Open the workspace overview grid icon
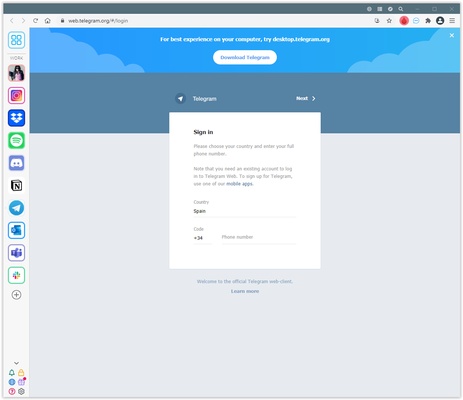Viewport: 463px width, 400px height. (16, 40)
